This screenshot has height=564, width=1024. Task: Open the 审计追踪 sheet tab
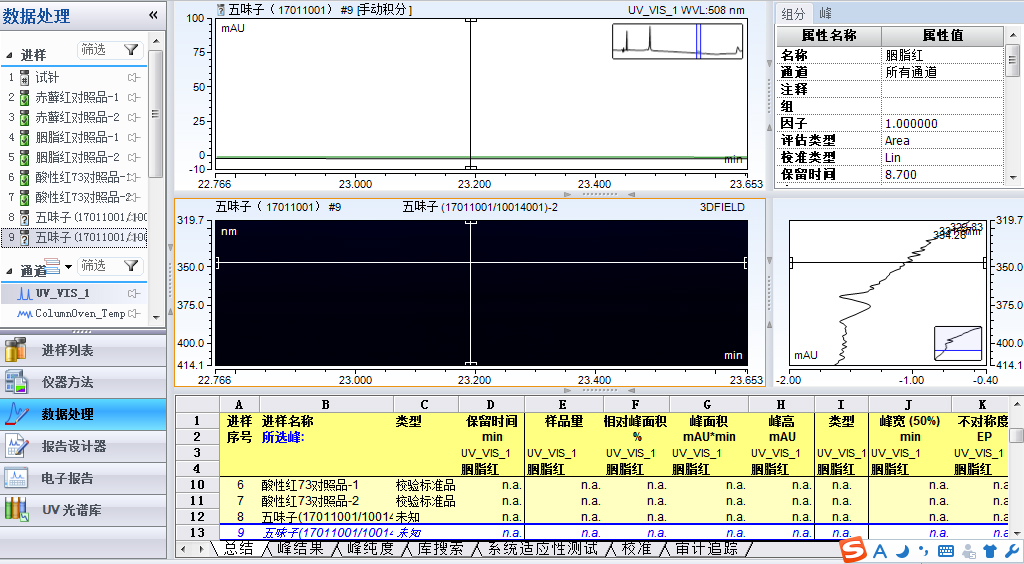(707, 548)
